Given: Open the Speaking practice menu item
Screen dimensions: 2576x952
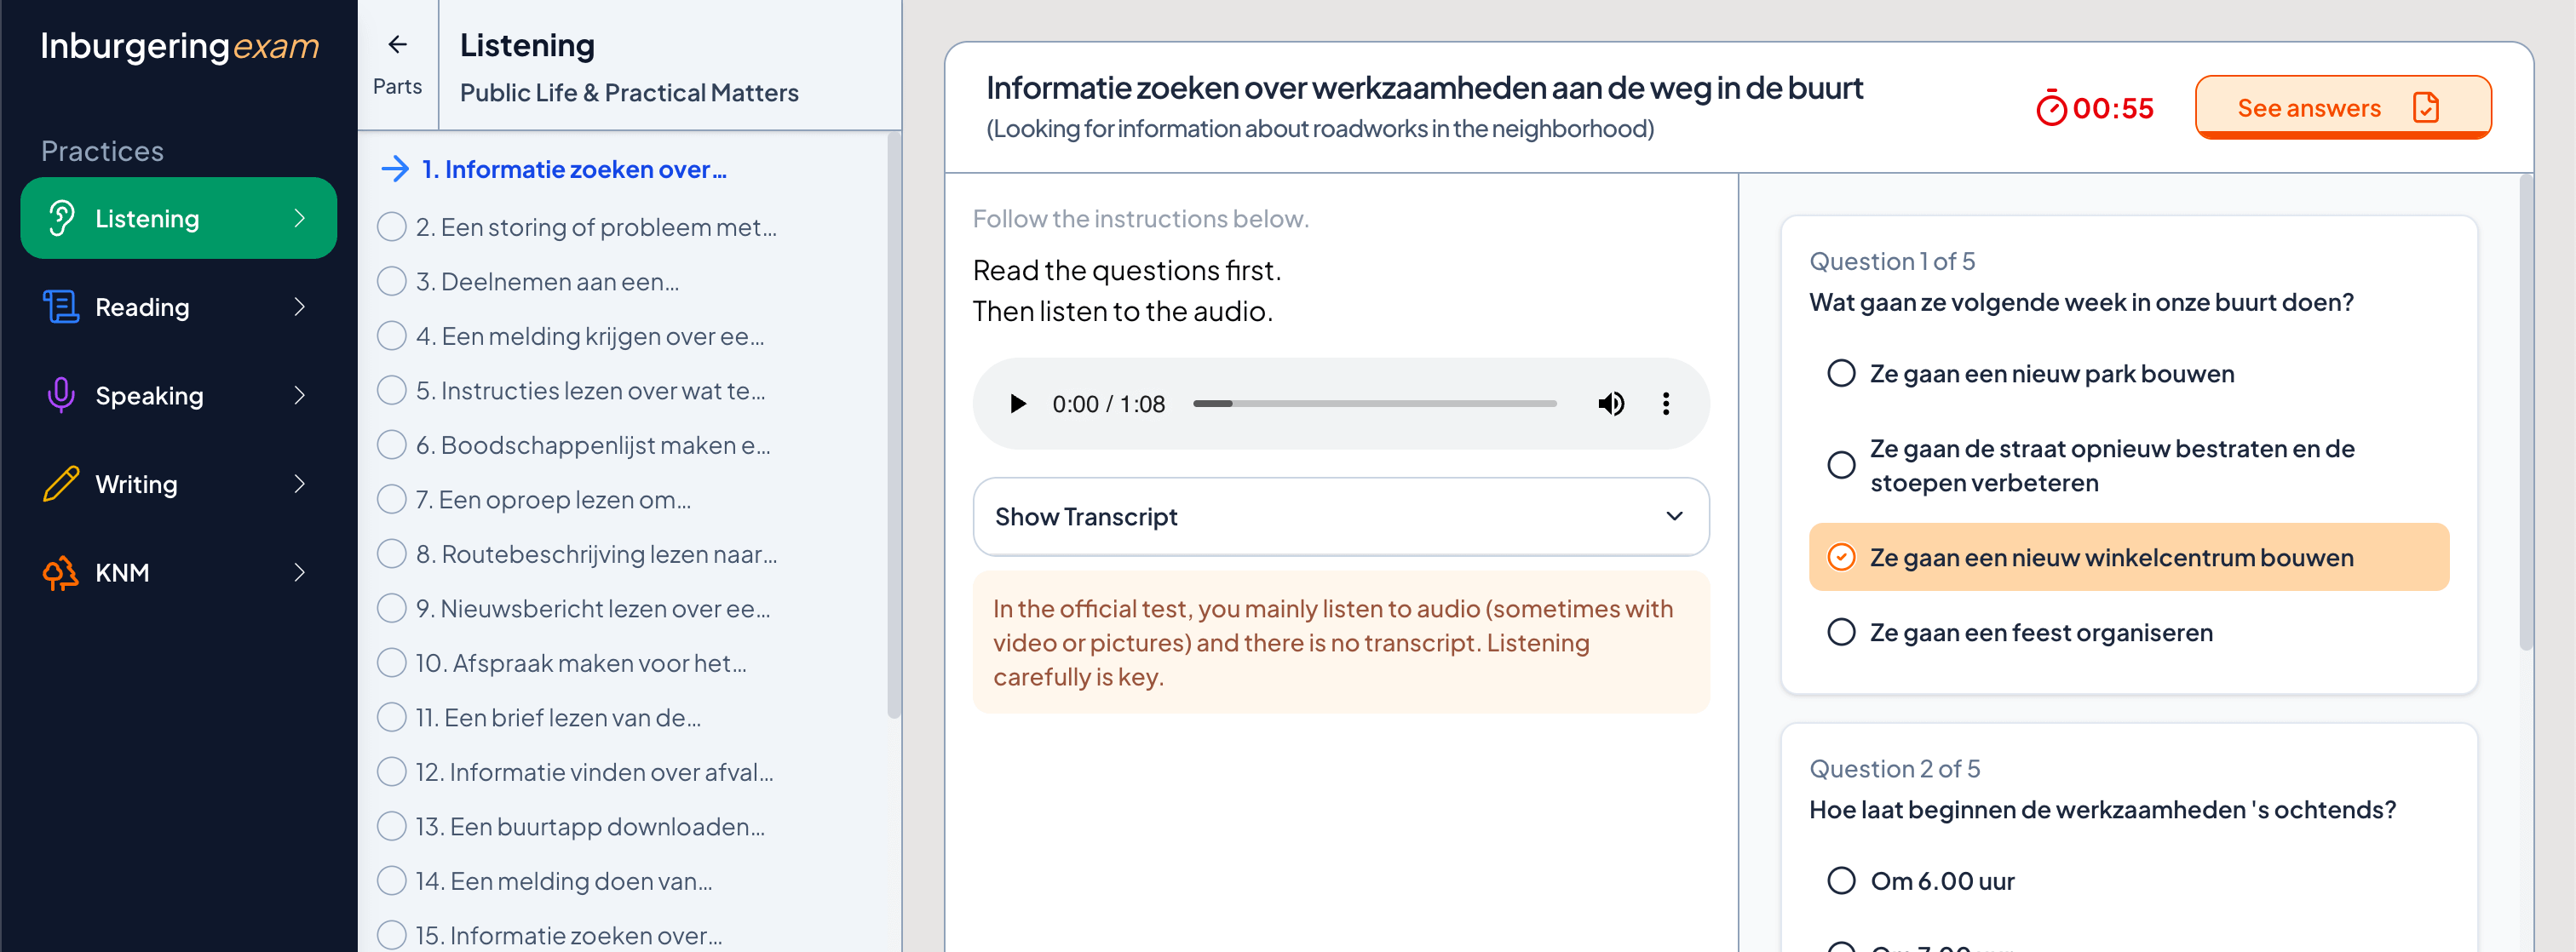Looking at the screenshot, I should (178, 395).
